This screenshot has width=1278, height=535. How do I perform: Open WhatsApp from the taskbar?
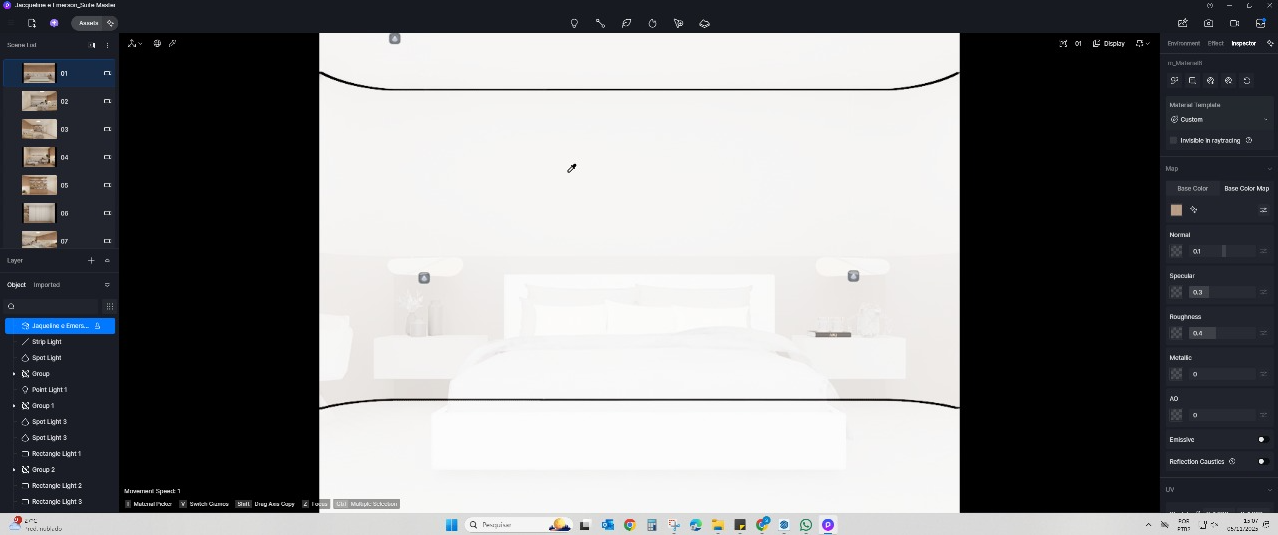(806, 525)
